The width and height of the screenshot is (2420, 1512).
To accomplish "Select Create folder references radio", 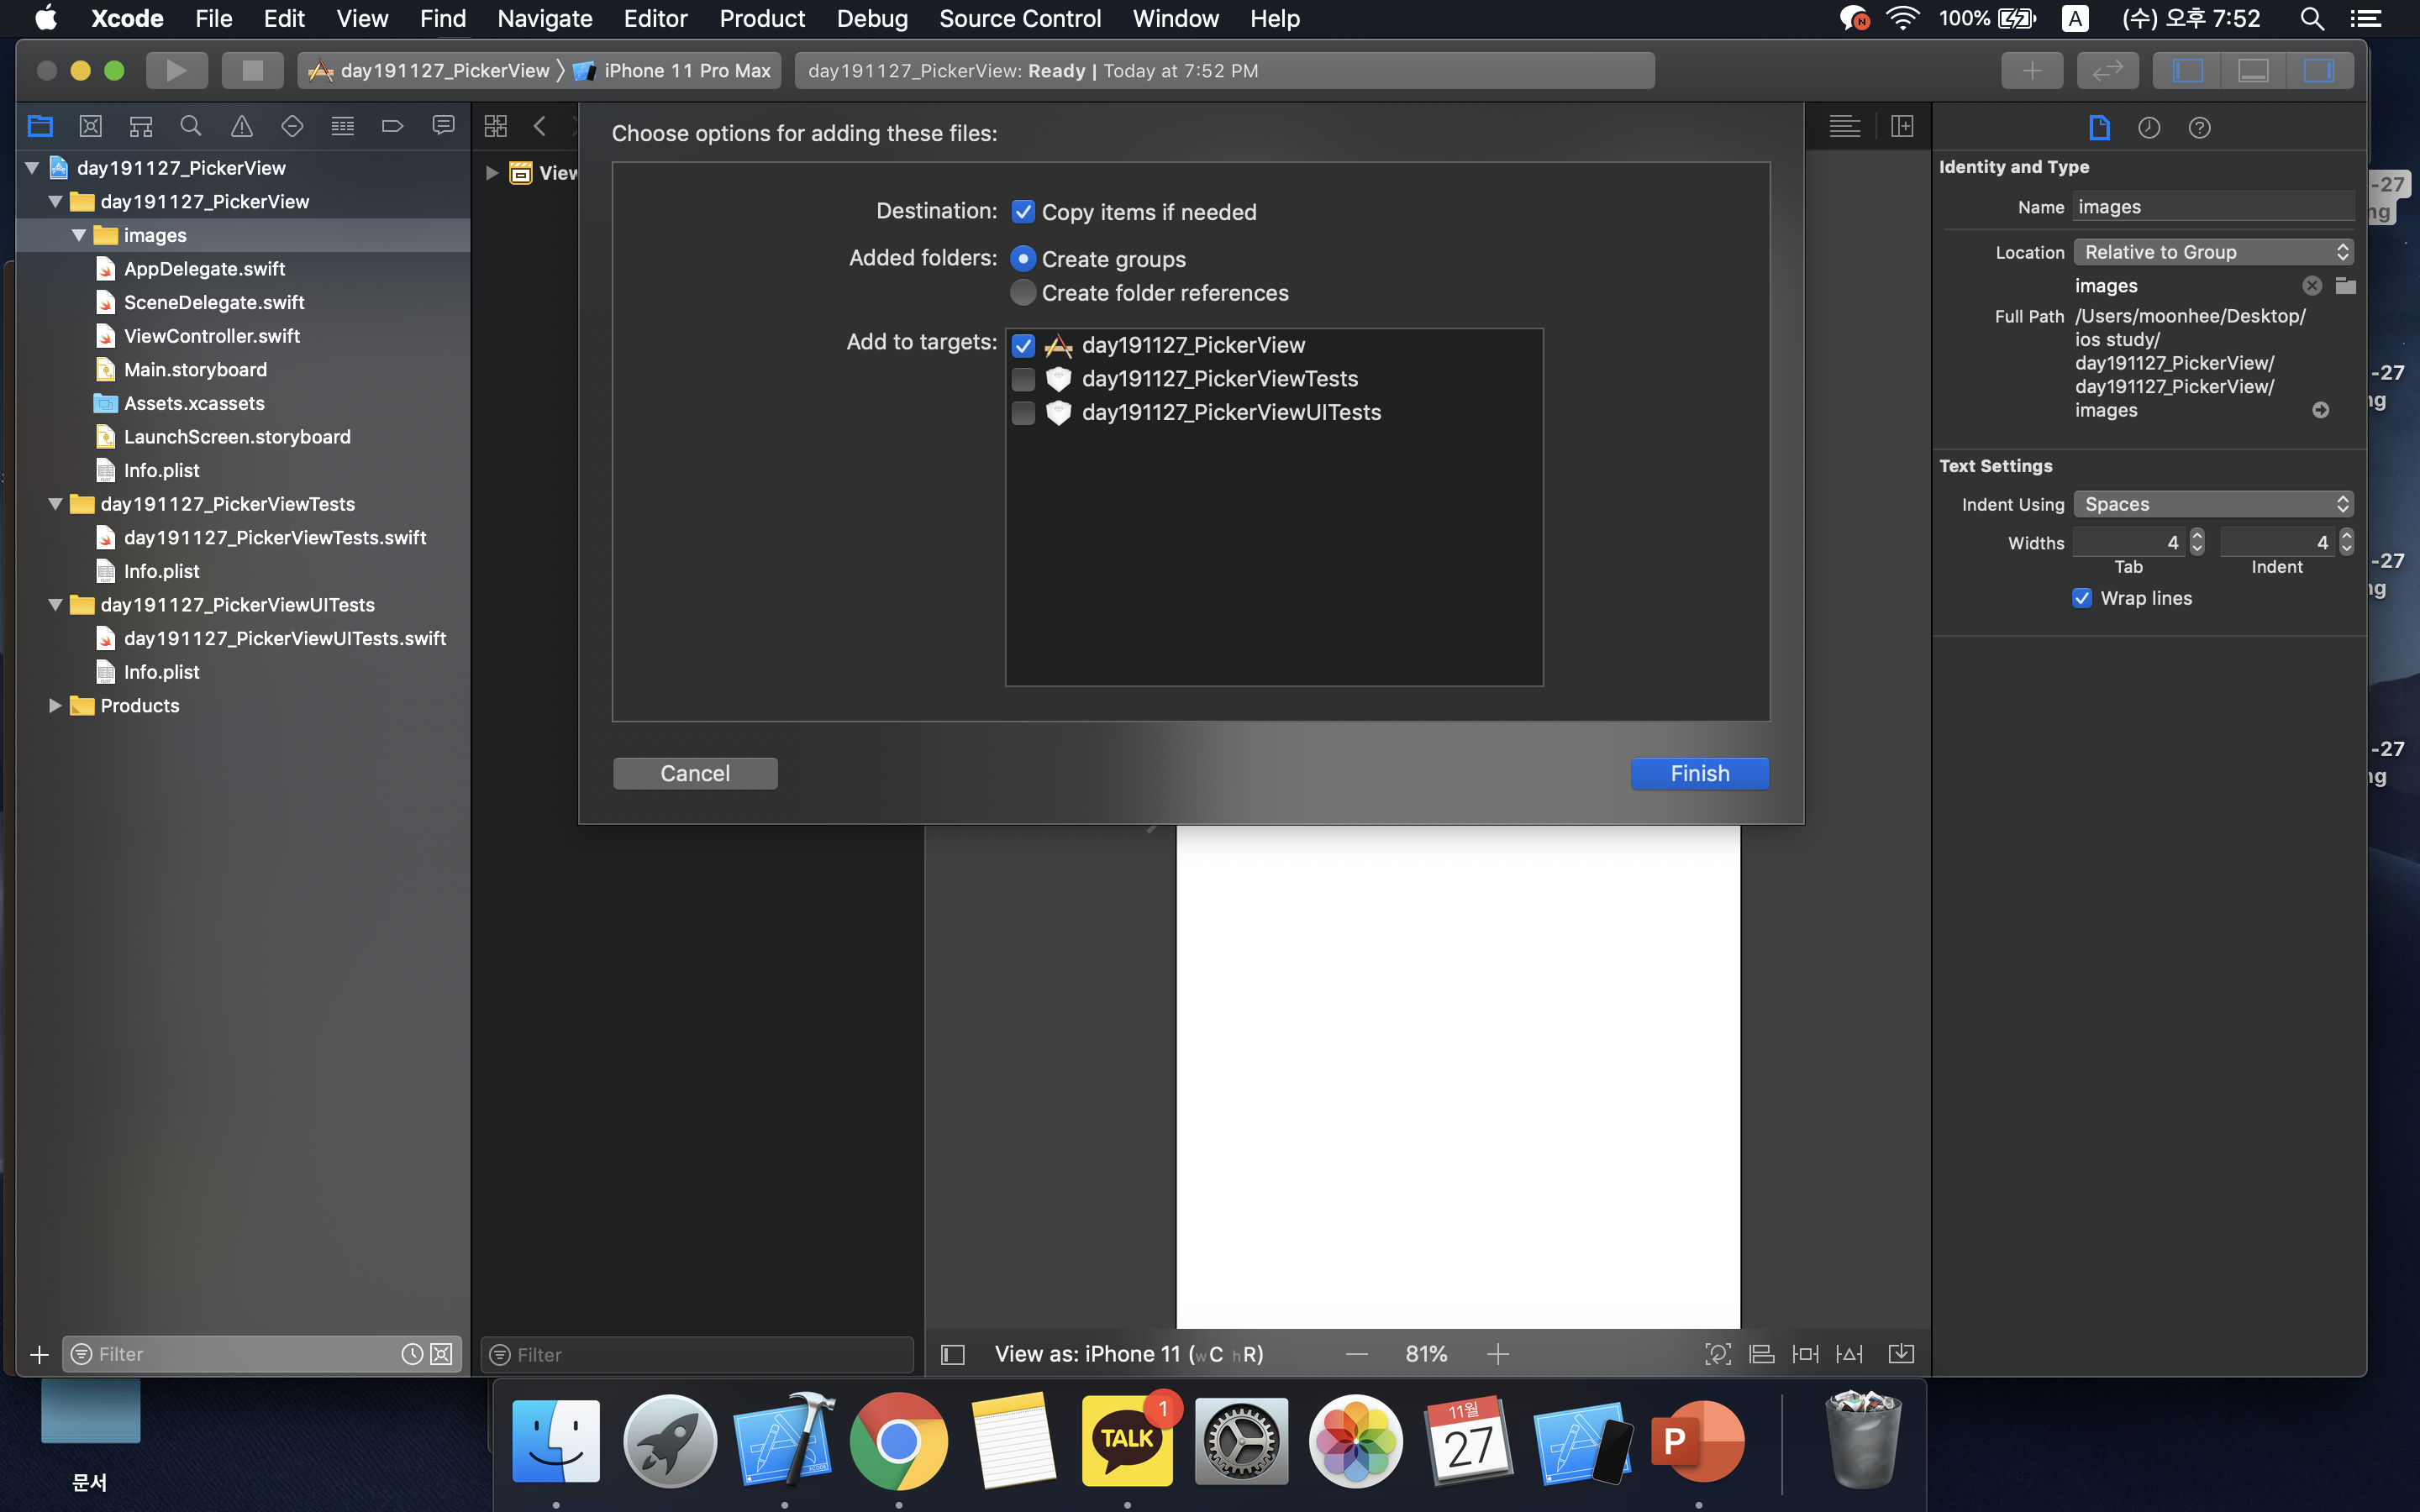I will 1022,293.
